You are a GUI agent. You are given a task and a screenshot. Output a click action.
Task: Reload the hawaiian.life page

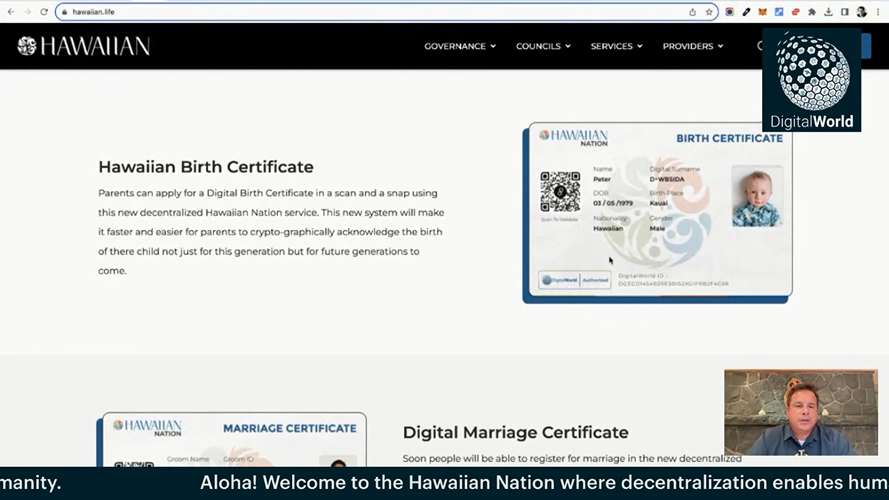pyautogui.click(x=44, y=12)
